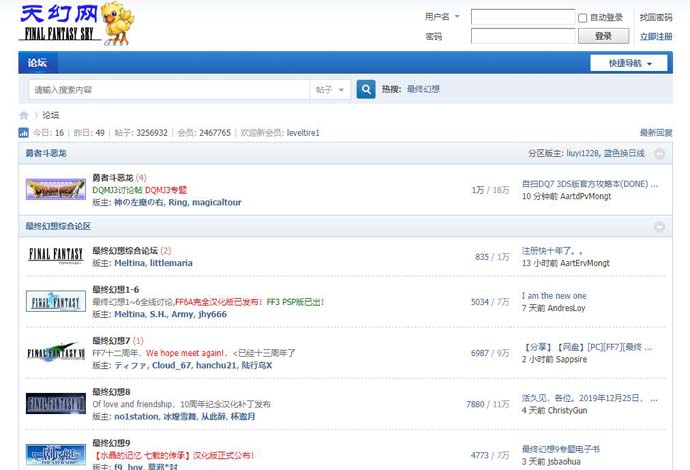Screen dimensions: 690x470
Task: Open the 最终幻想9 forum title
Action: click(x=111, y=443)
